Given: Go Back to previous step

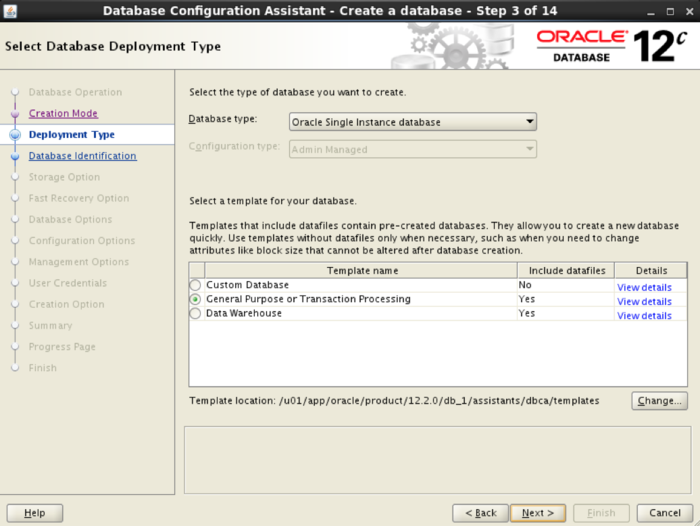Looking at the screenshot, I should coord(480,513).
